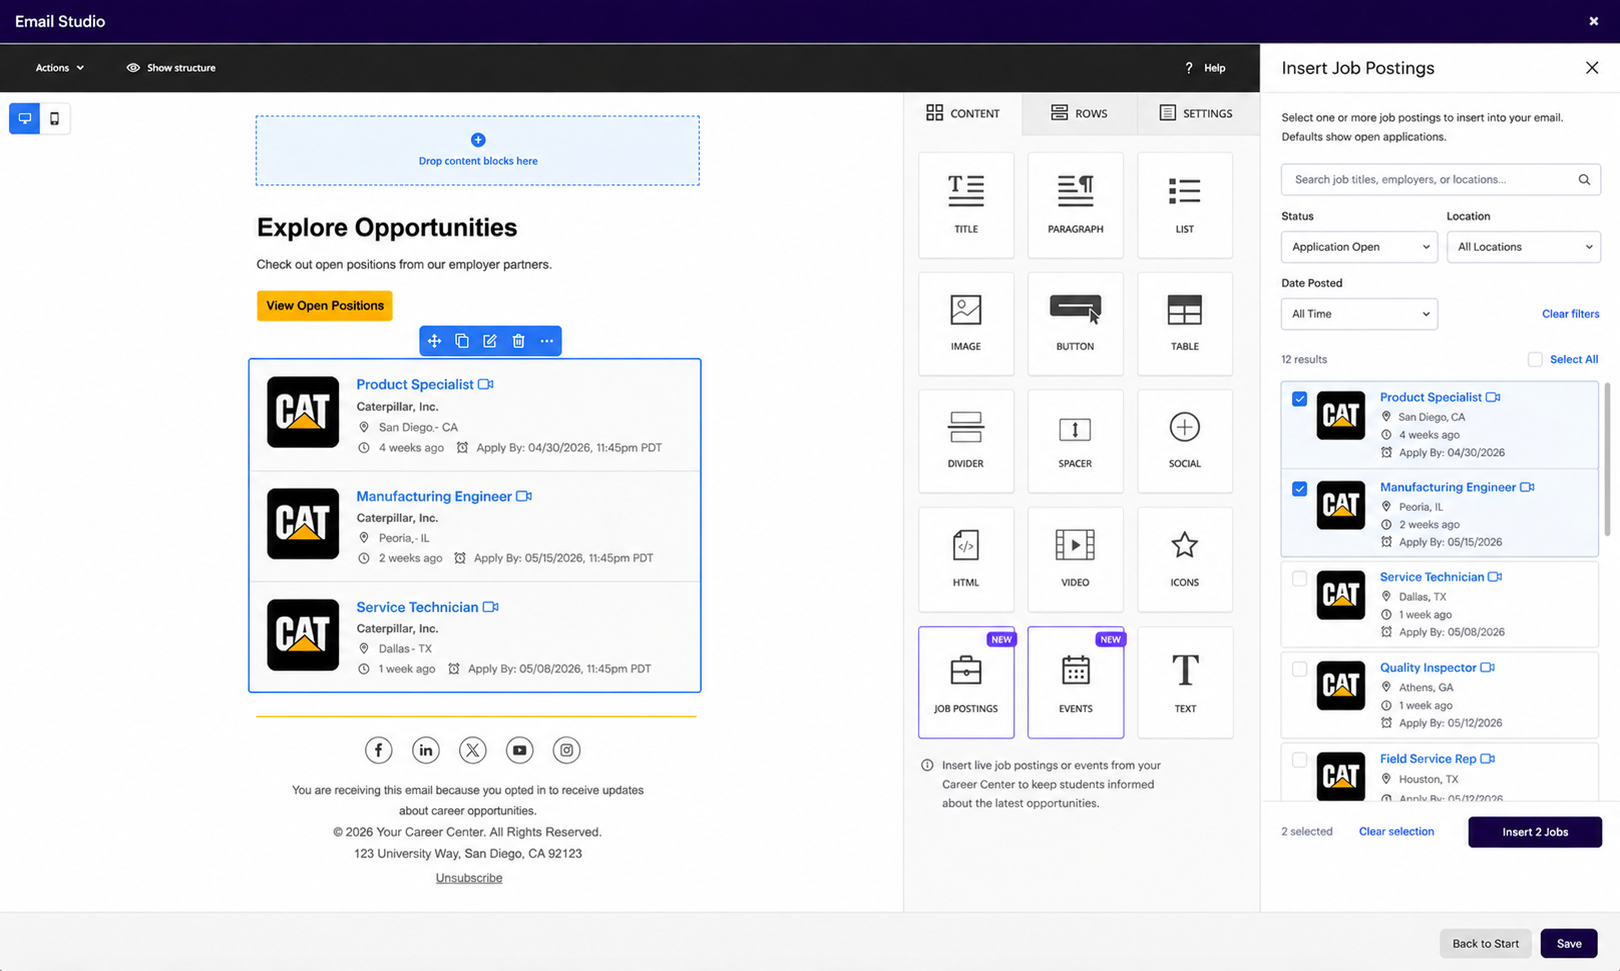
Task: Click the Explore Opportunities heading
Action: click(387, 228)
